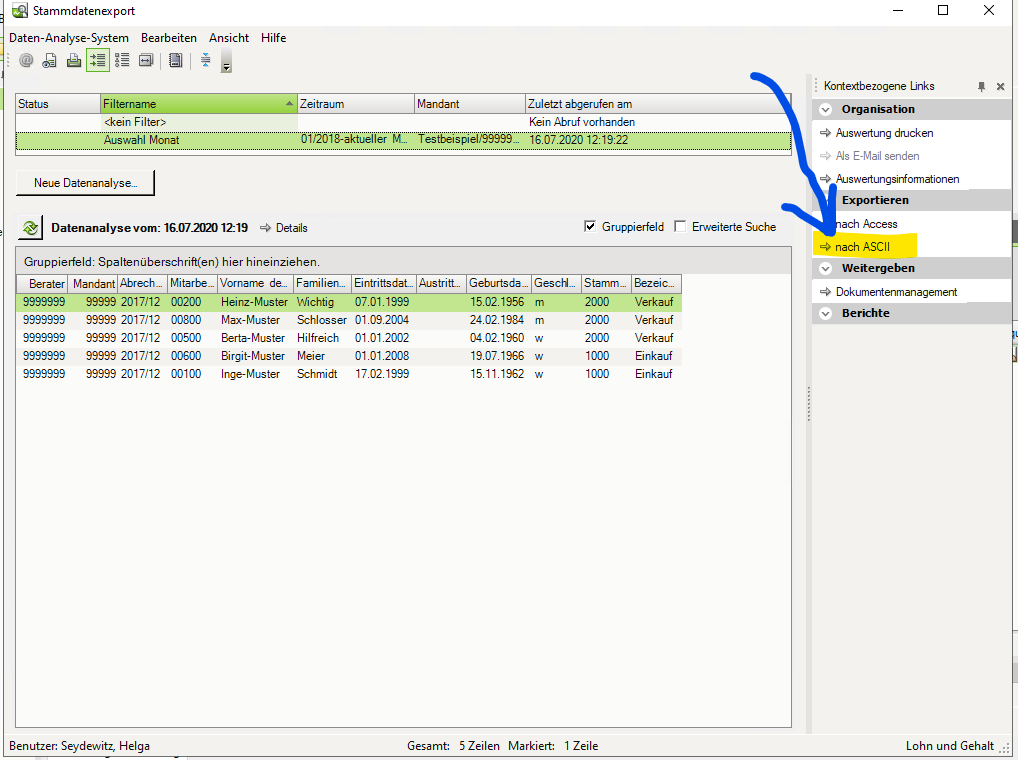Collapse the Organisation section

826,110
